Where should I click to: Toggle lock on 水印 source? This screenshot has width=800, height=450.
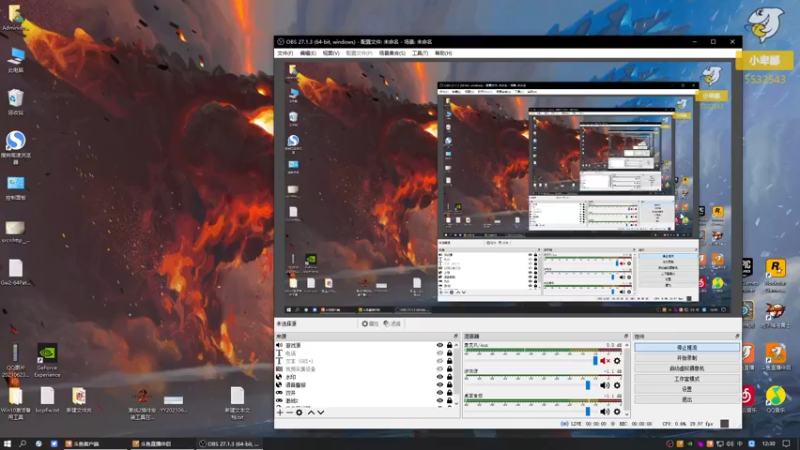pos(449,377)
